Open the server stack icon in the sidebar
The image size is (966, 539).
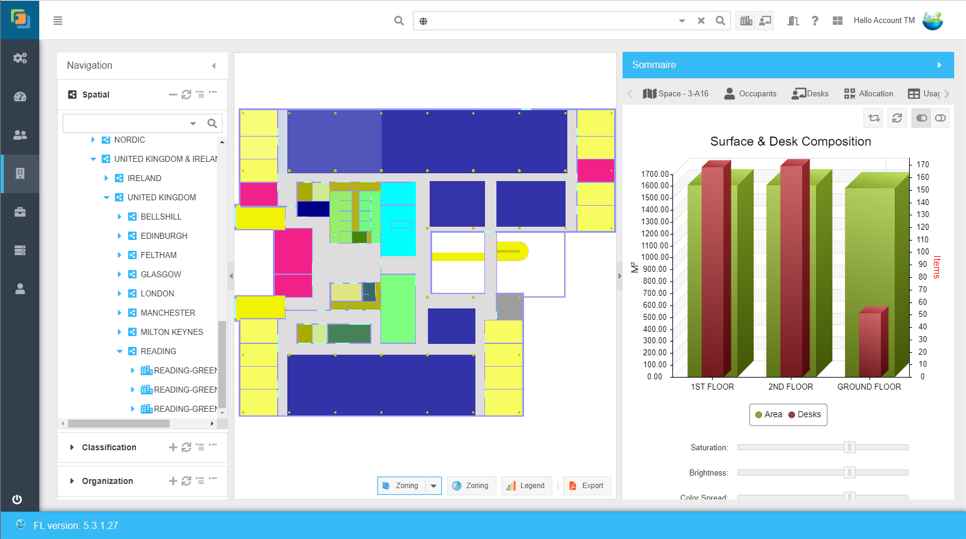click(x=20, y=250)
